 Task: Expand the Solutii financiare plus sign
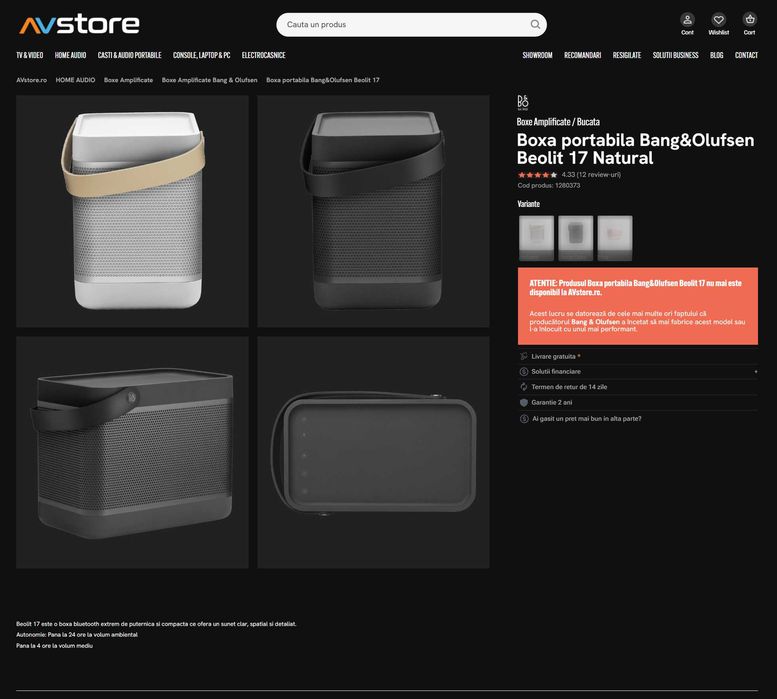(x=756, y=372)
